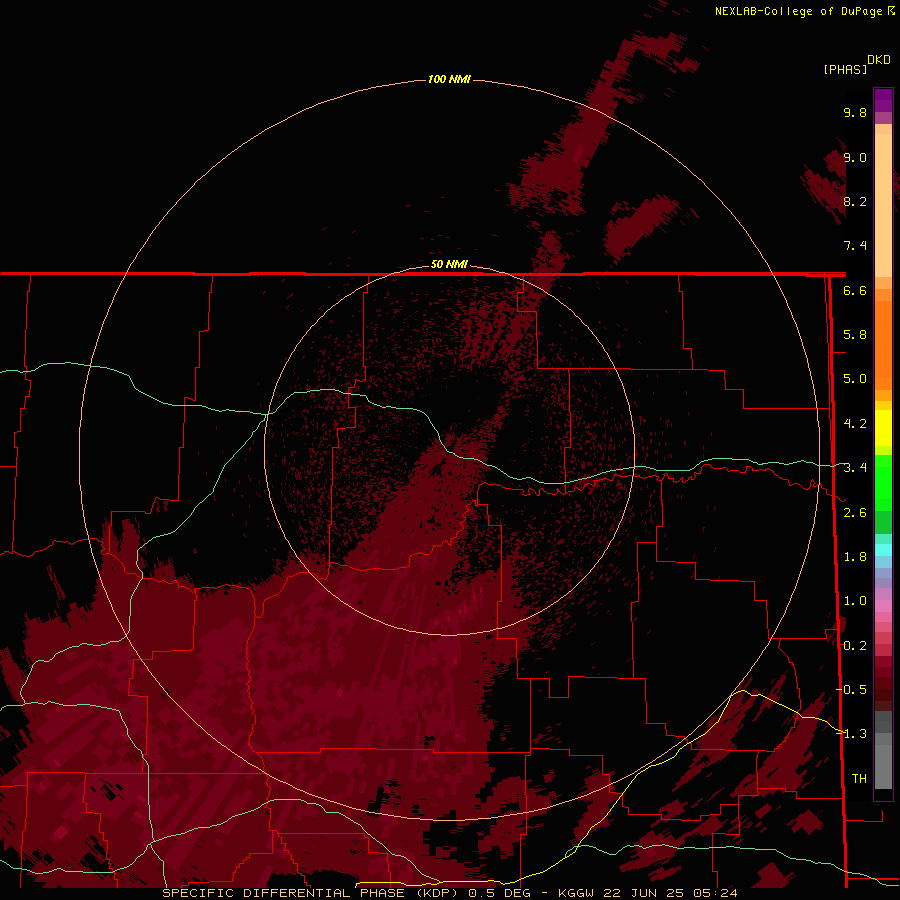900x900 pixels.
Task: Click the 1.8 legend value
Action: click(855, 557)
